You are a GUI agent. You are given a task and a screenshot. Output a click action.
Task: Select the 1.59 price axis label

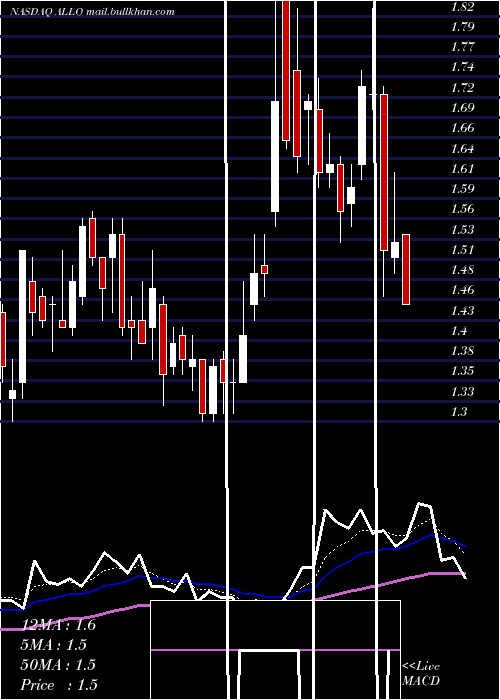pos(462,189)
